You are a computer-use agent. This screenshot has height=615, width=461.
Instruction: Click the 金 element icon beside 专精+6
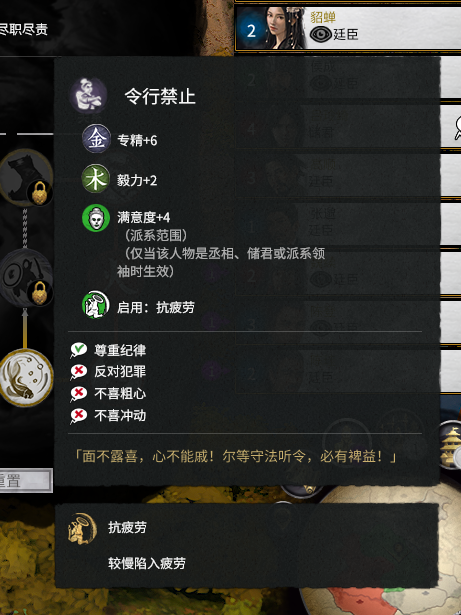[96, 139]
